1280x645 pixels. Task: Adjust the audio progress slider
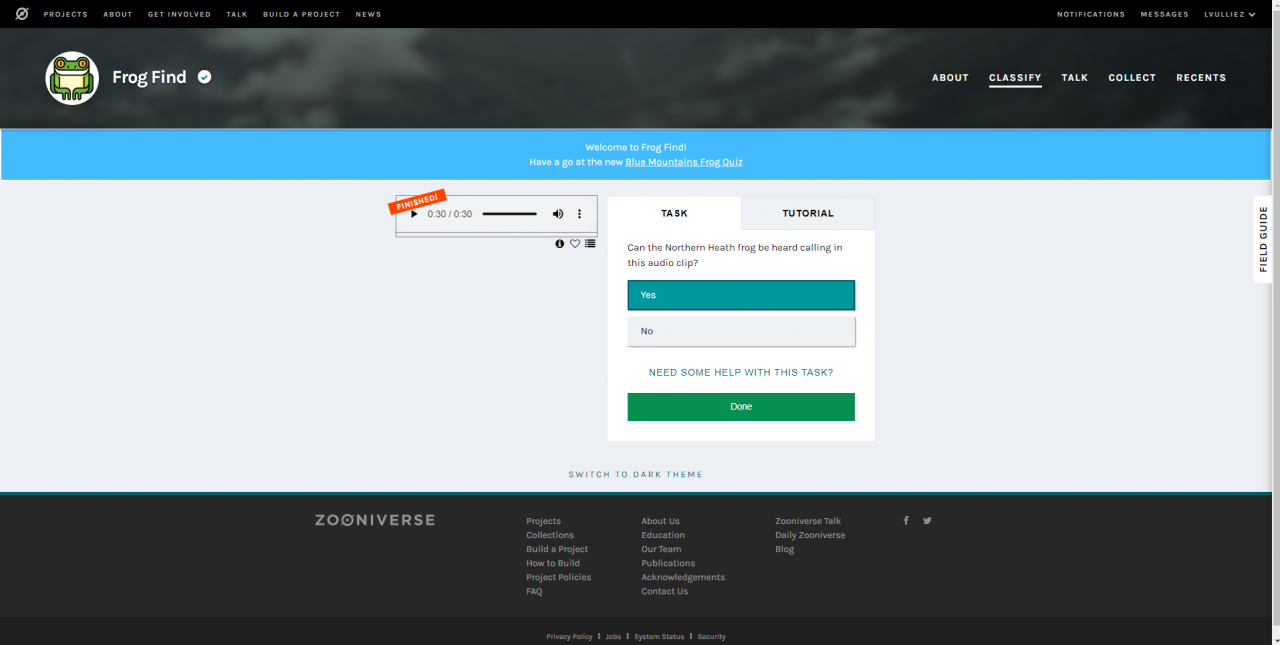click(x=510, y=214)
